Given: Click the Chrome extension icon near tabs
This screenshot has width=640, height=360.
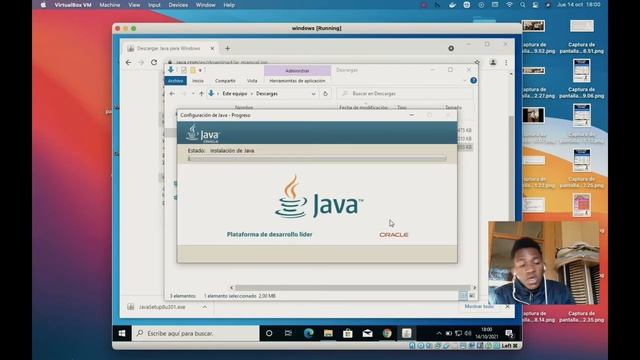Looking at the screenshot, I should tap(451, 48).
